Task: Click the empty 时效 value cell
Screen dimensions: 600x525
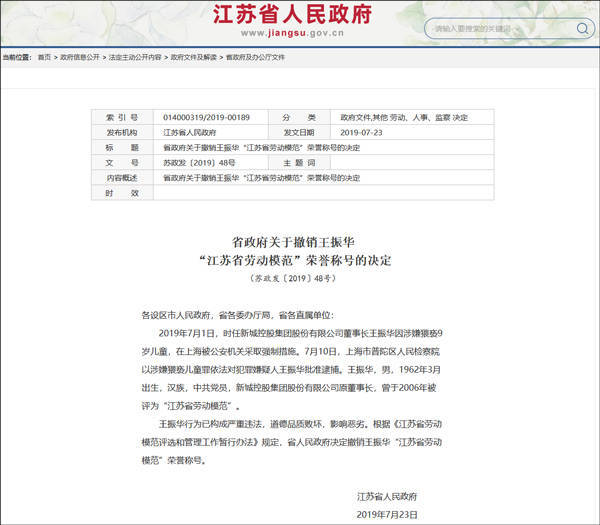Action: 323,193
